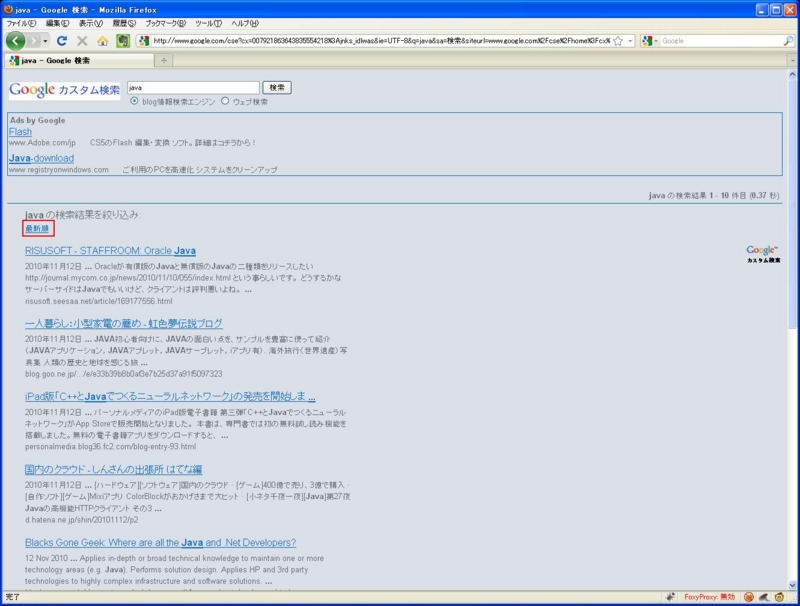Open the Flash ad link
800x606 pixels.
click(x=20, y=132)
